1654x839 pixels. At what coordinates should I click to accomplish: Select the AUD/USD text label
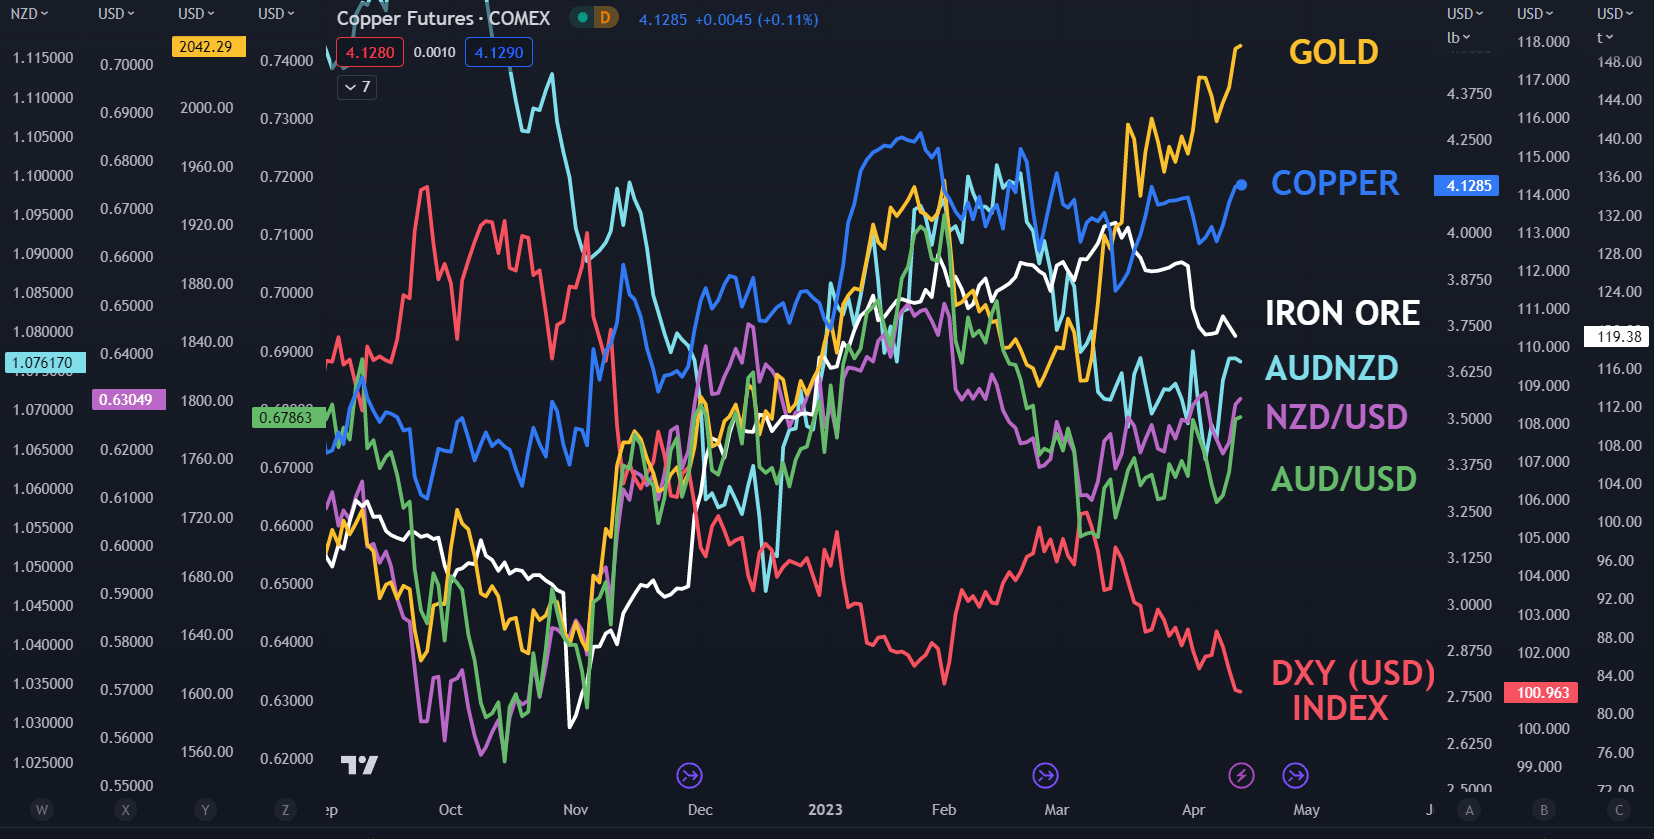1344,479
